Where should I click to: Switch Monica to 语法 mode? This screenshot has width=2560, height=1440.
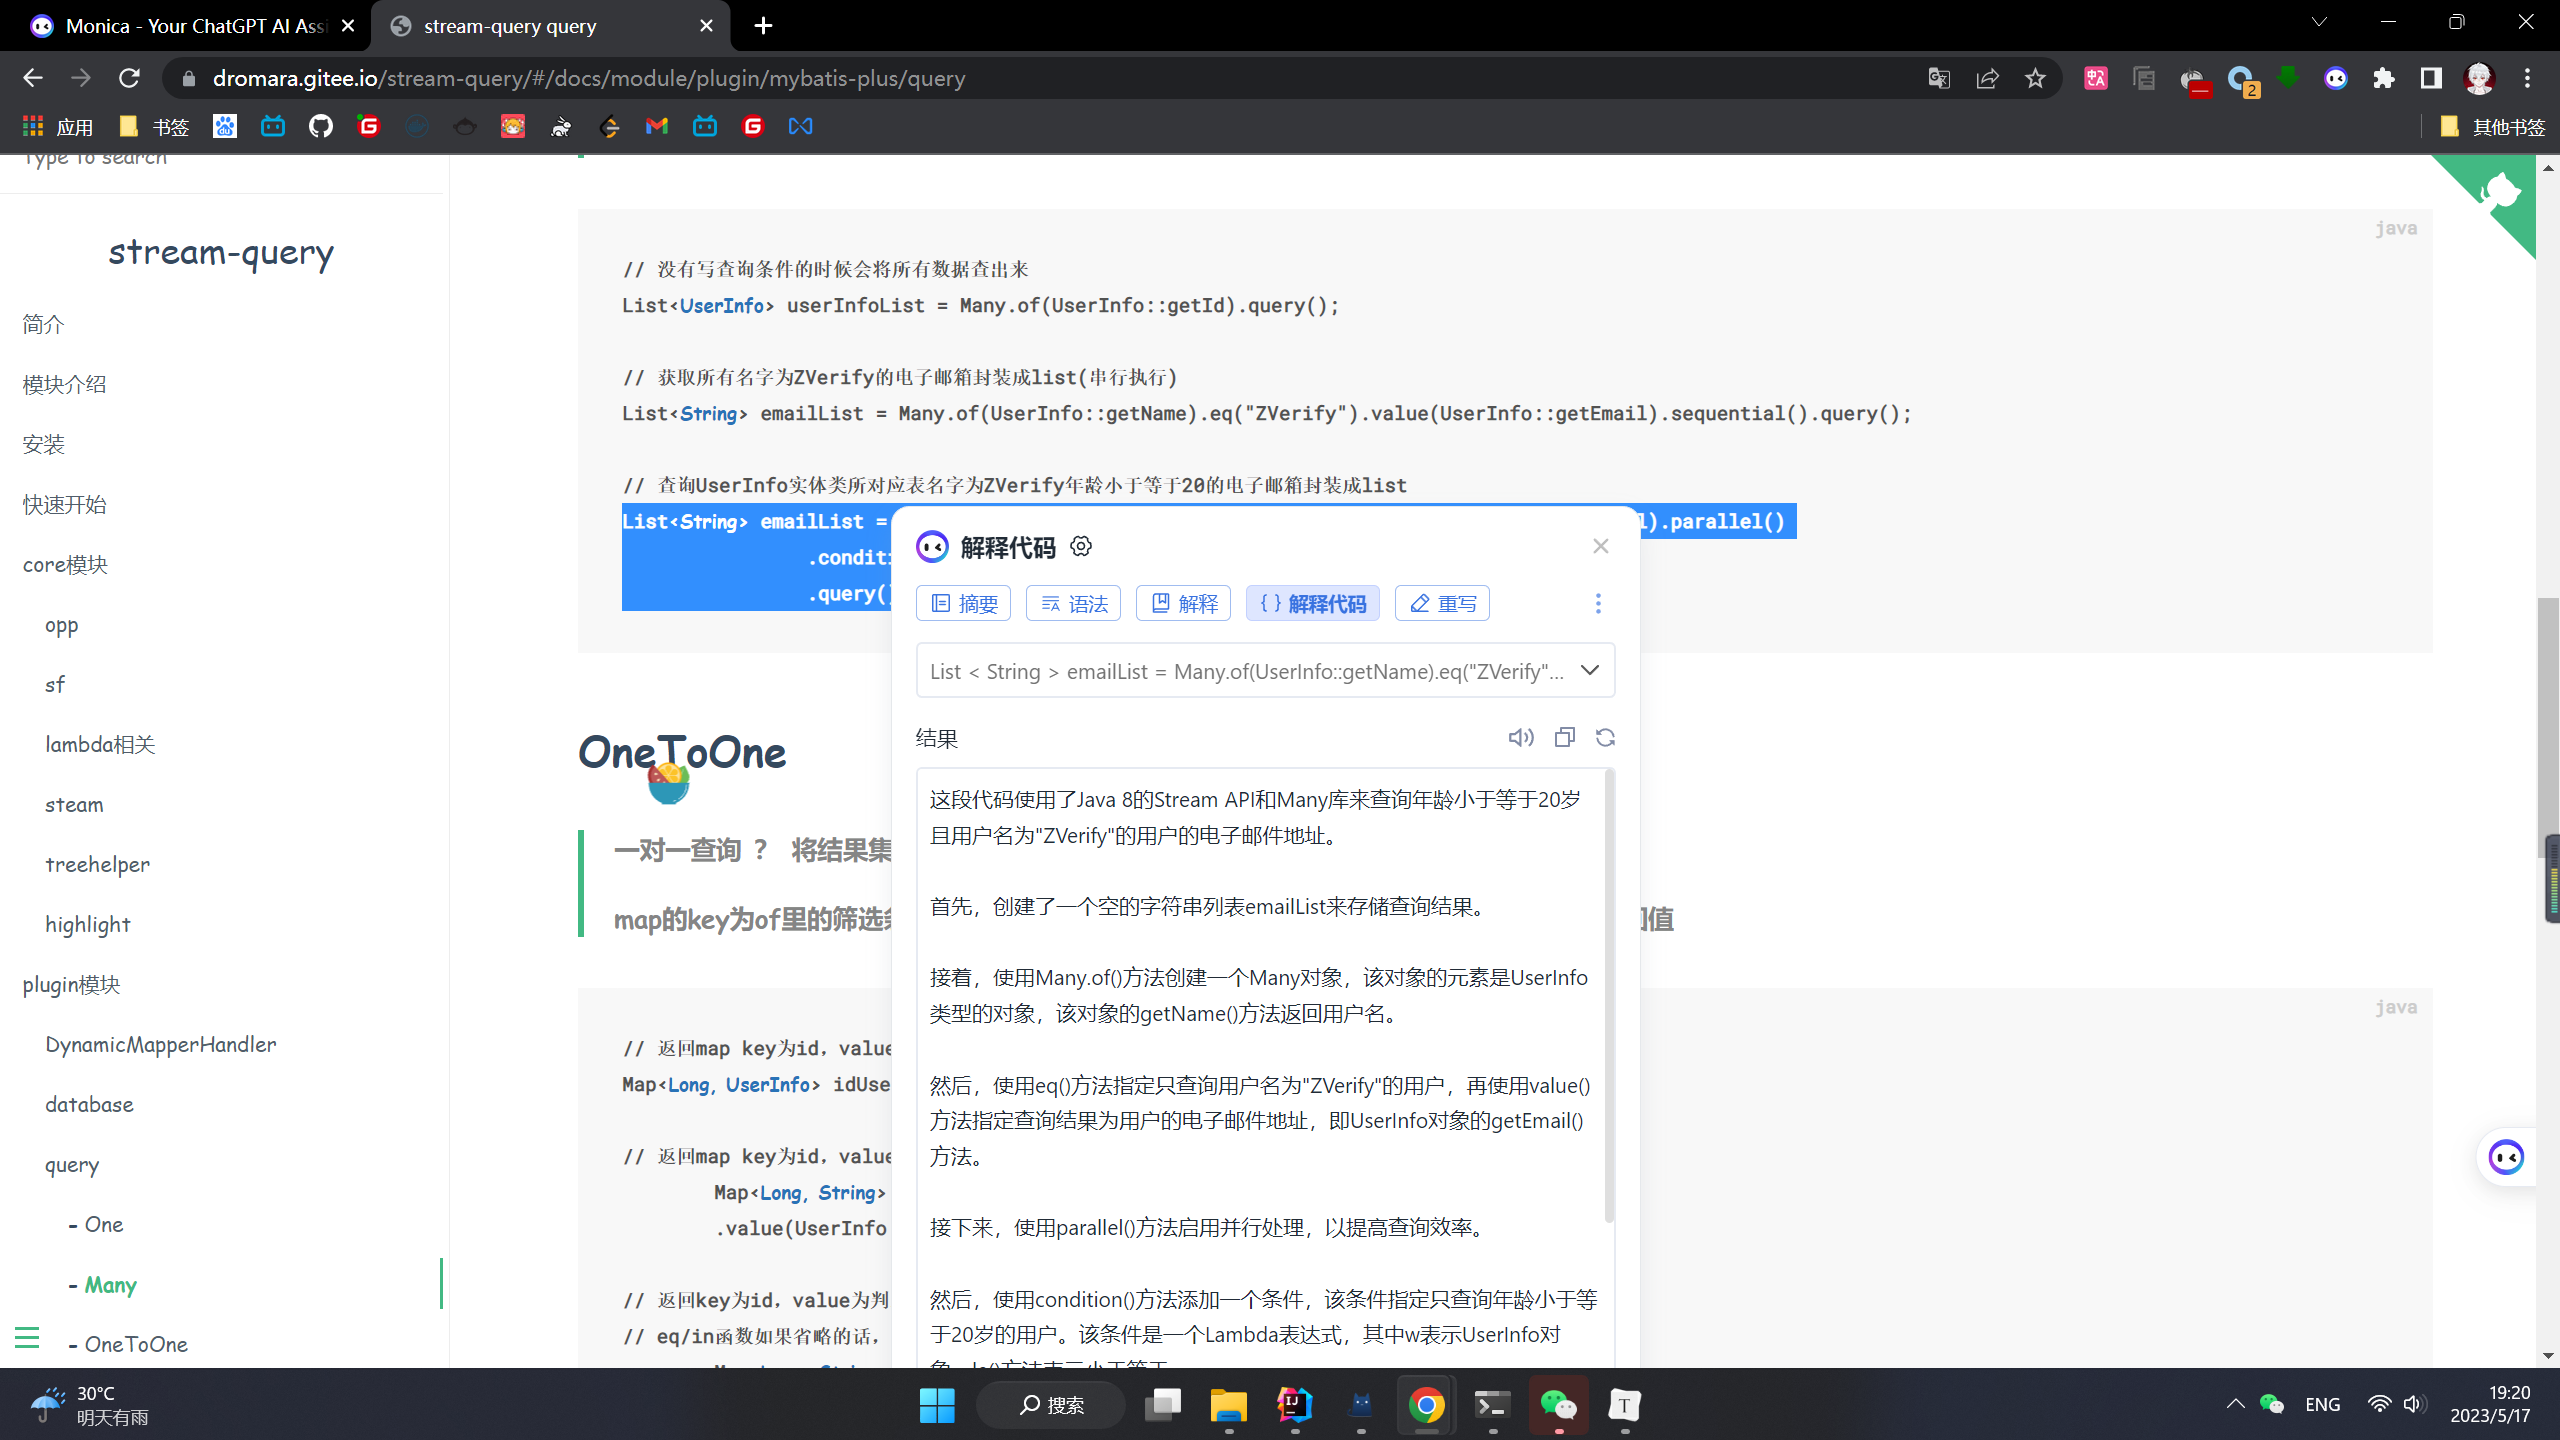1072,603
